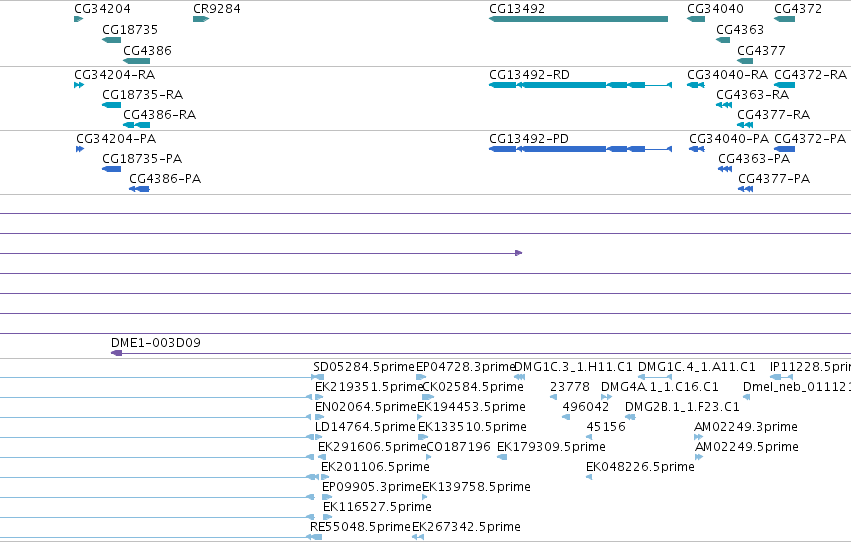851x542 pixels.
Task: Open the RE55048.5prime EST label
Action: (x=360, y=527)
